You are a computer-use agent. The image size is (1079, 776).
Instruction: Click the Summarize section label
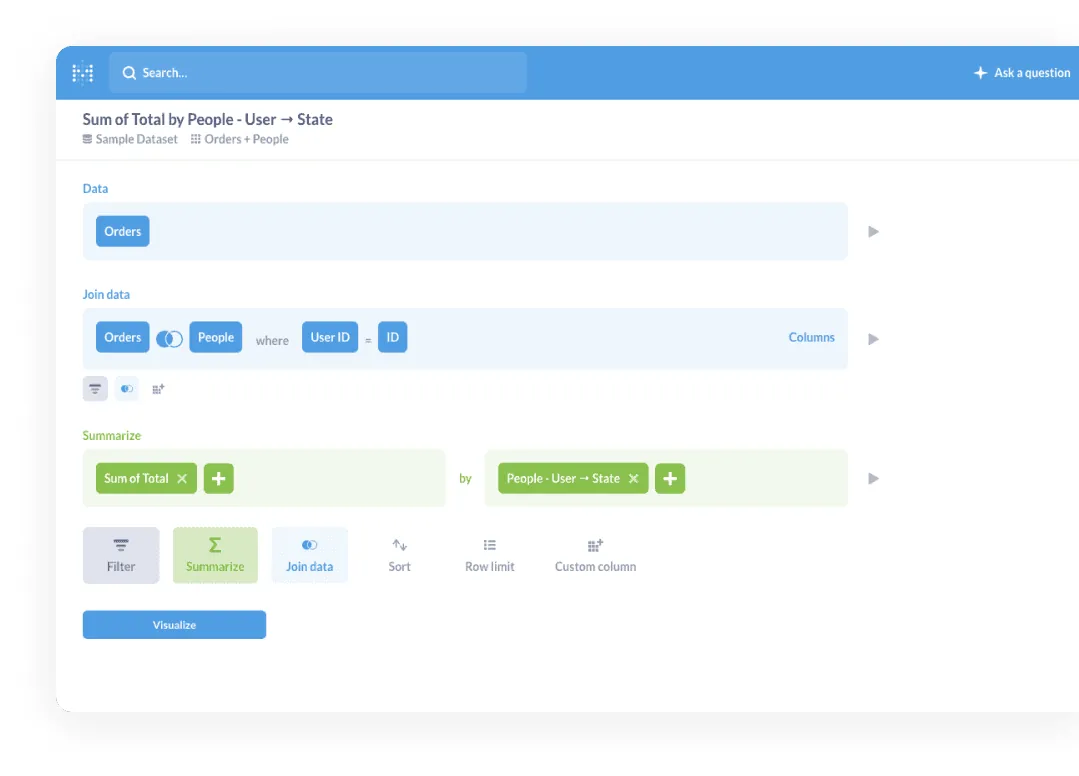[111, 435]
